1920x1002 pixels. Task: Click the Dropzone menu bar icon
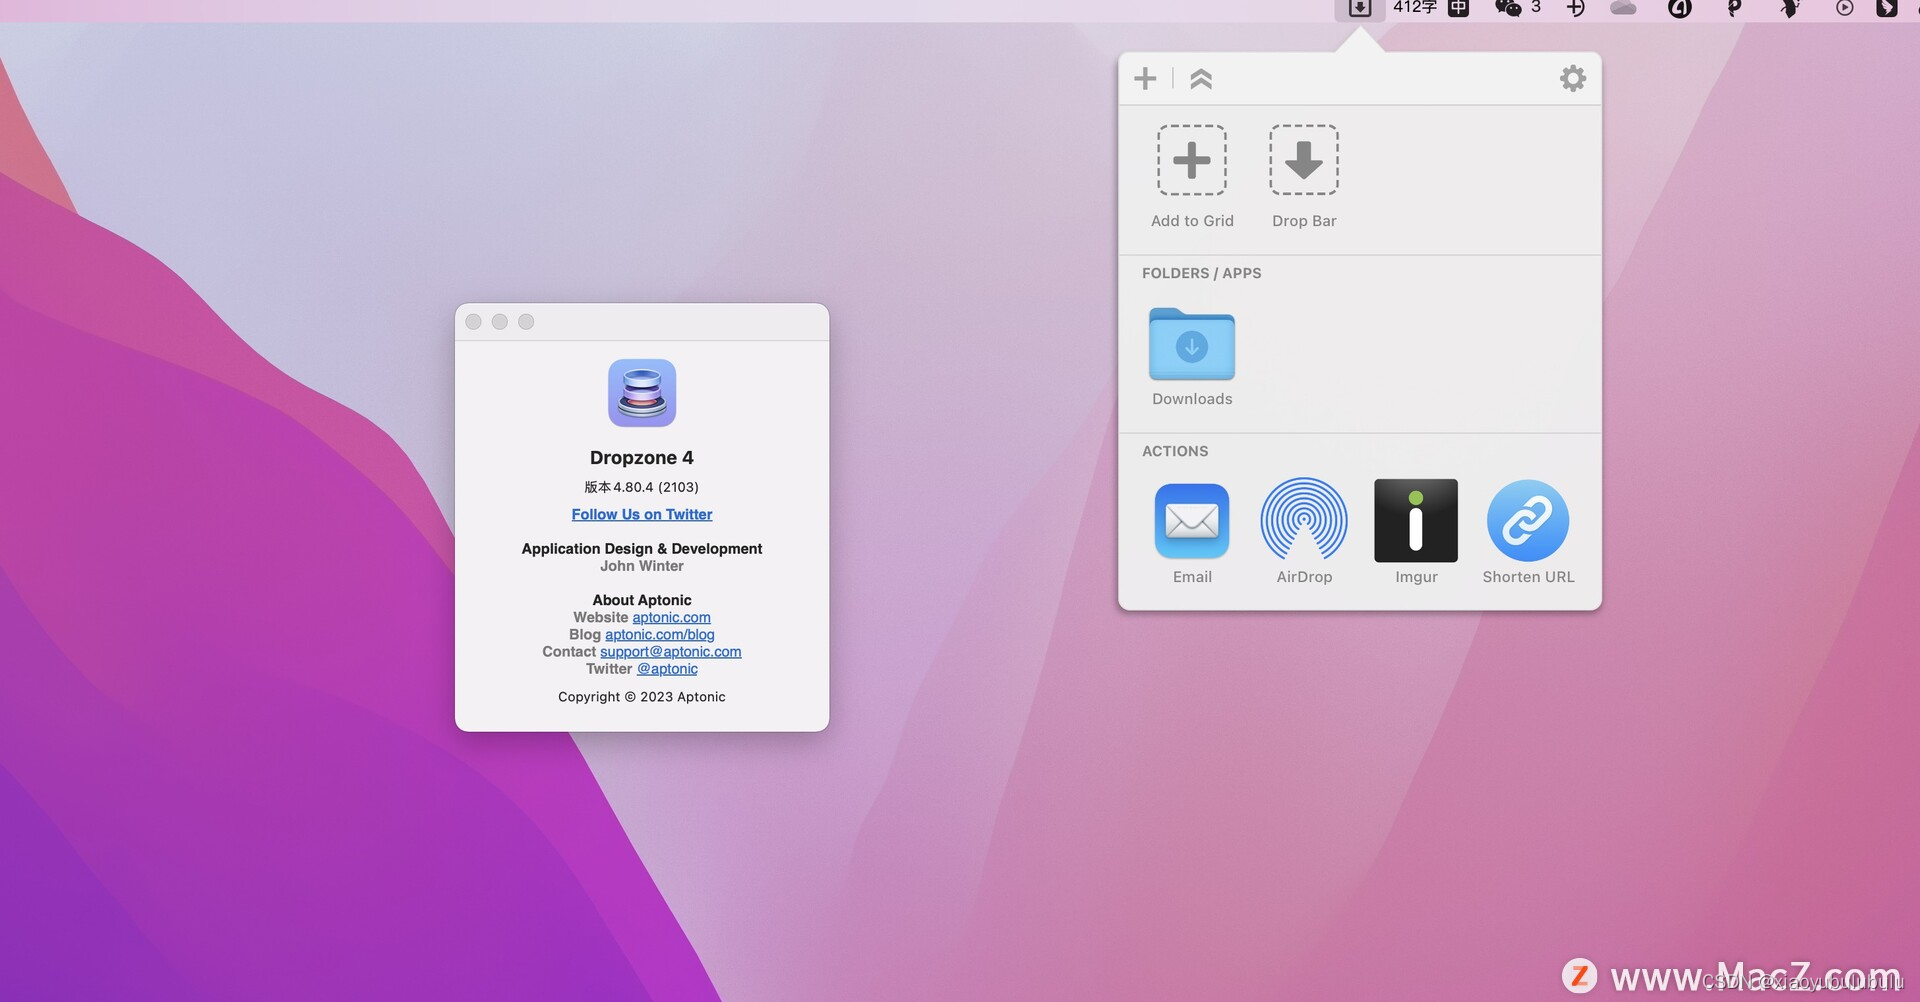[x=1360, y=8]
